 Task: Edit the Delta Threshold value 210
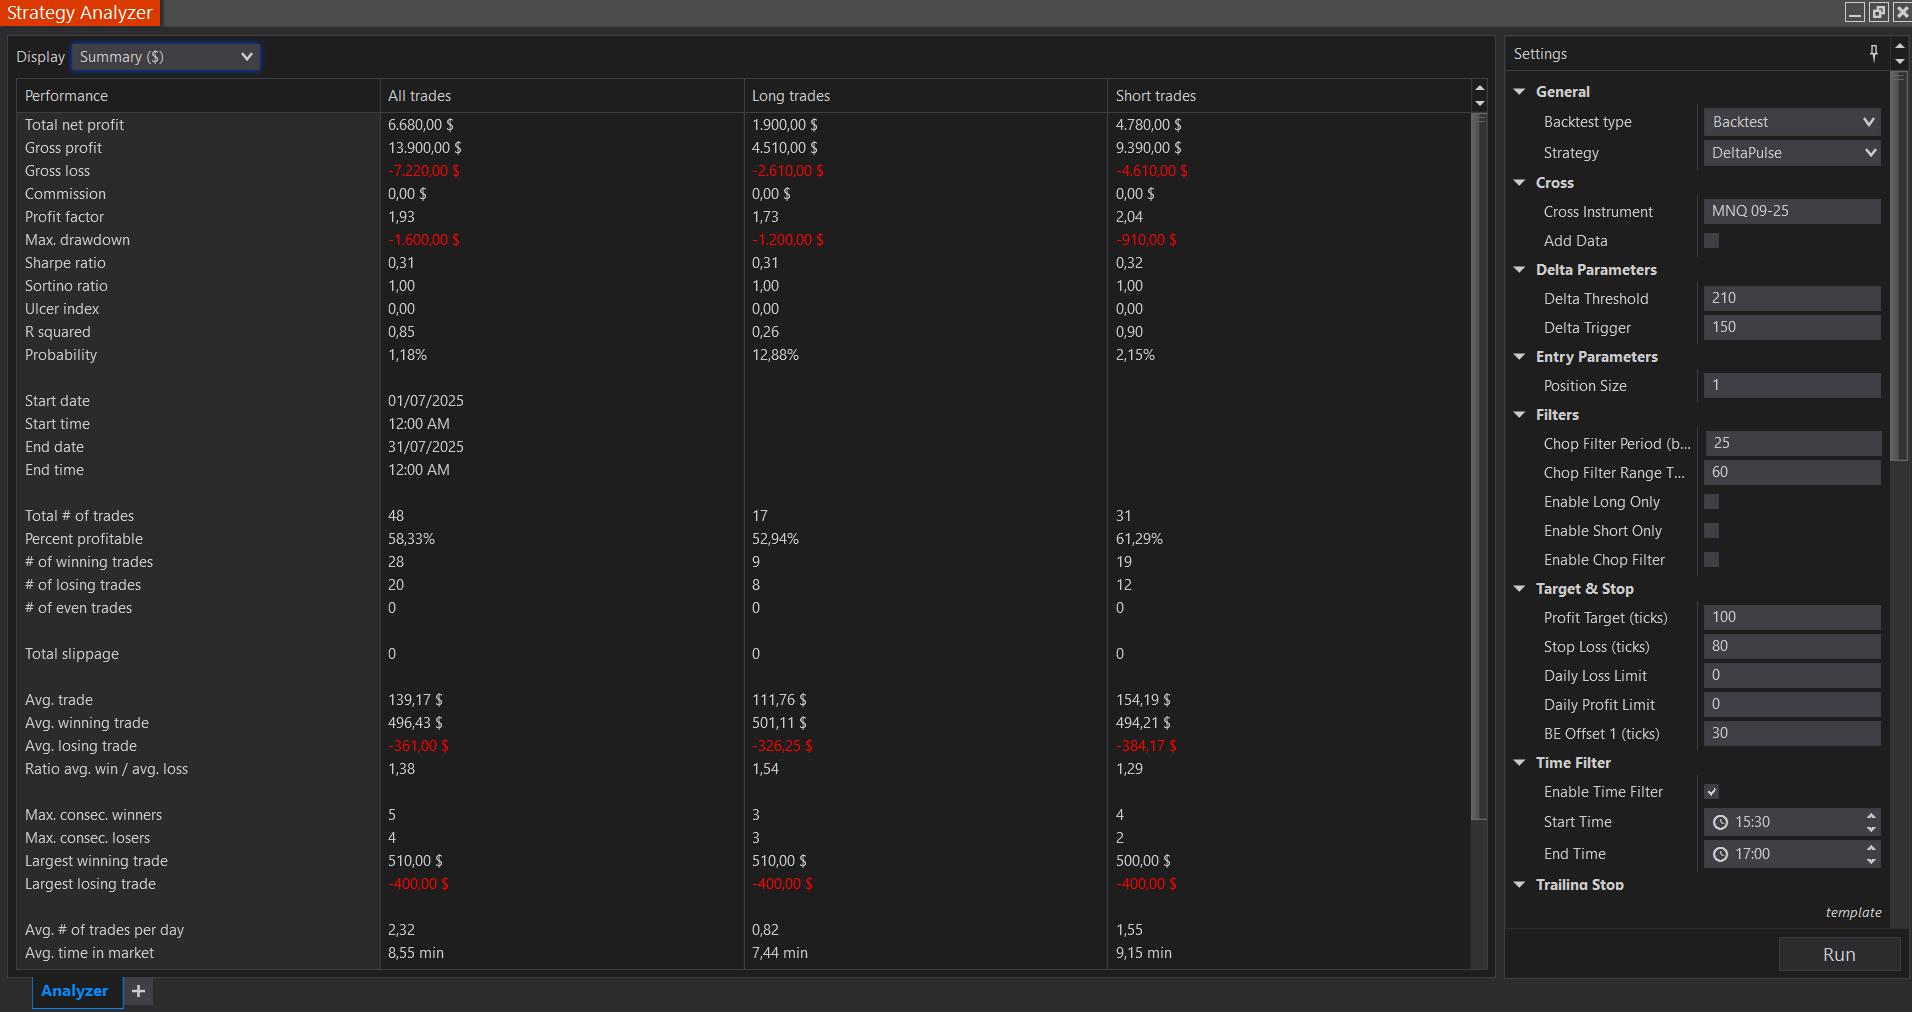tap(1792, 298)
